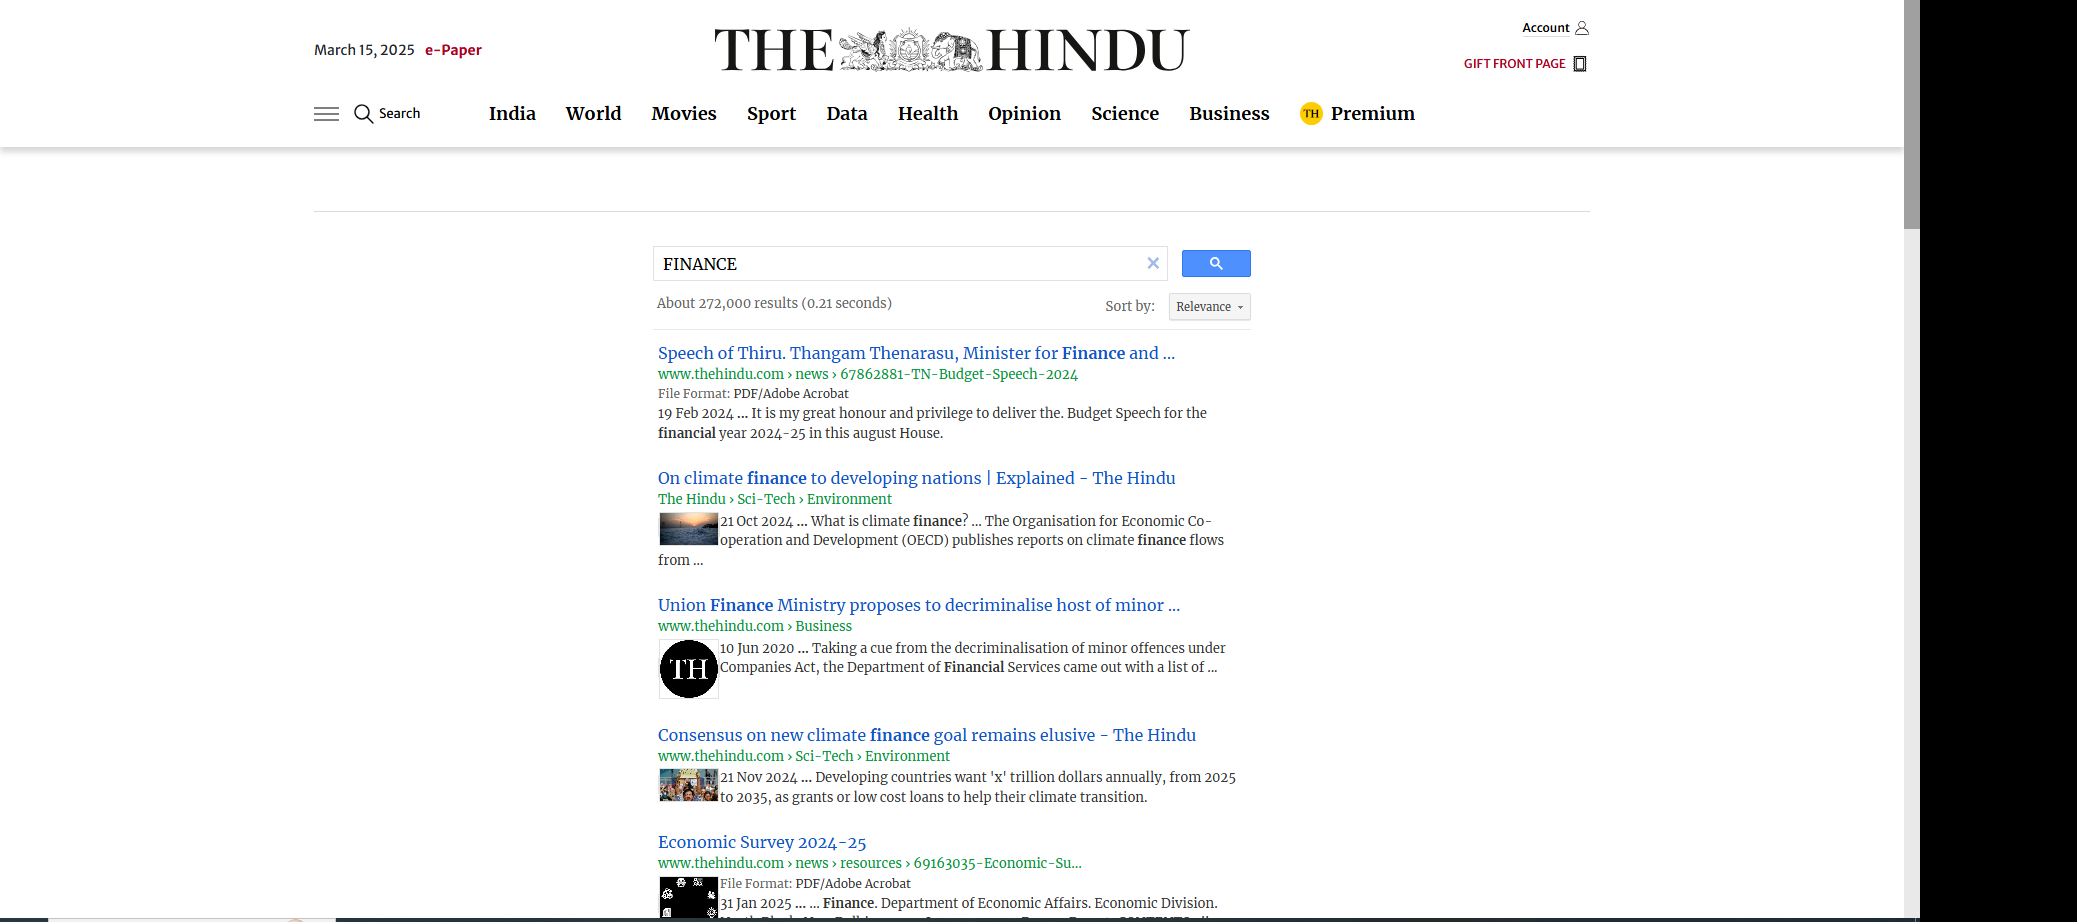Open the Science section
This screenshot has height=922, width=2077.
[x=1125, y=114]
